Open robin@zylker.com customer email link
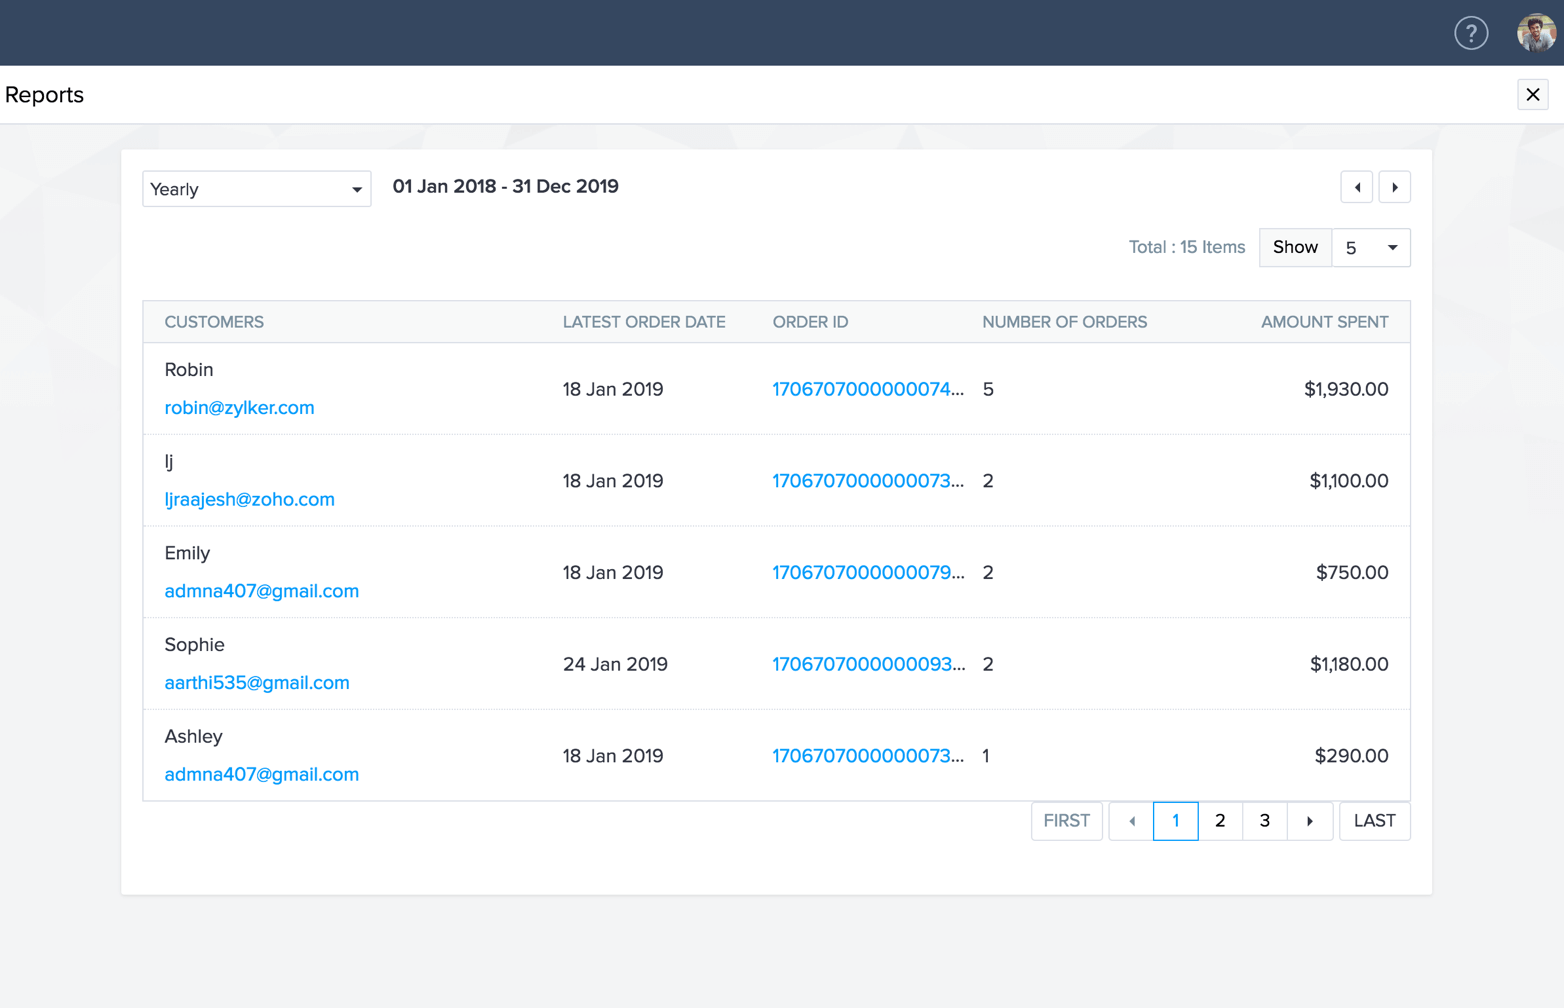 pos(239,408)
